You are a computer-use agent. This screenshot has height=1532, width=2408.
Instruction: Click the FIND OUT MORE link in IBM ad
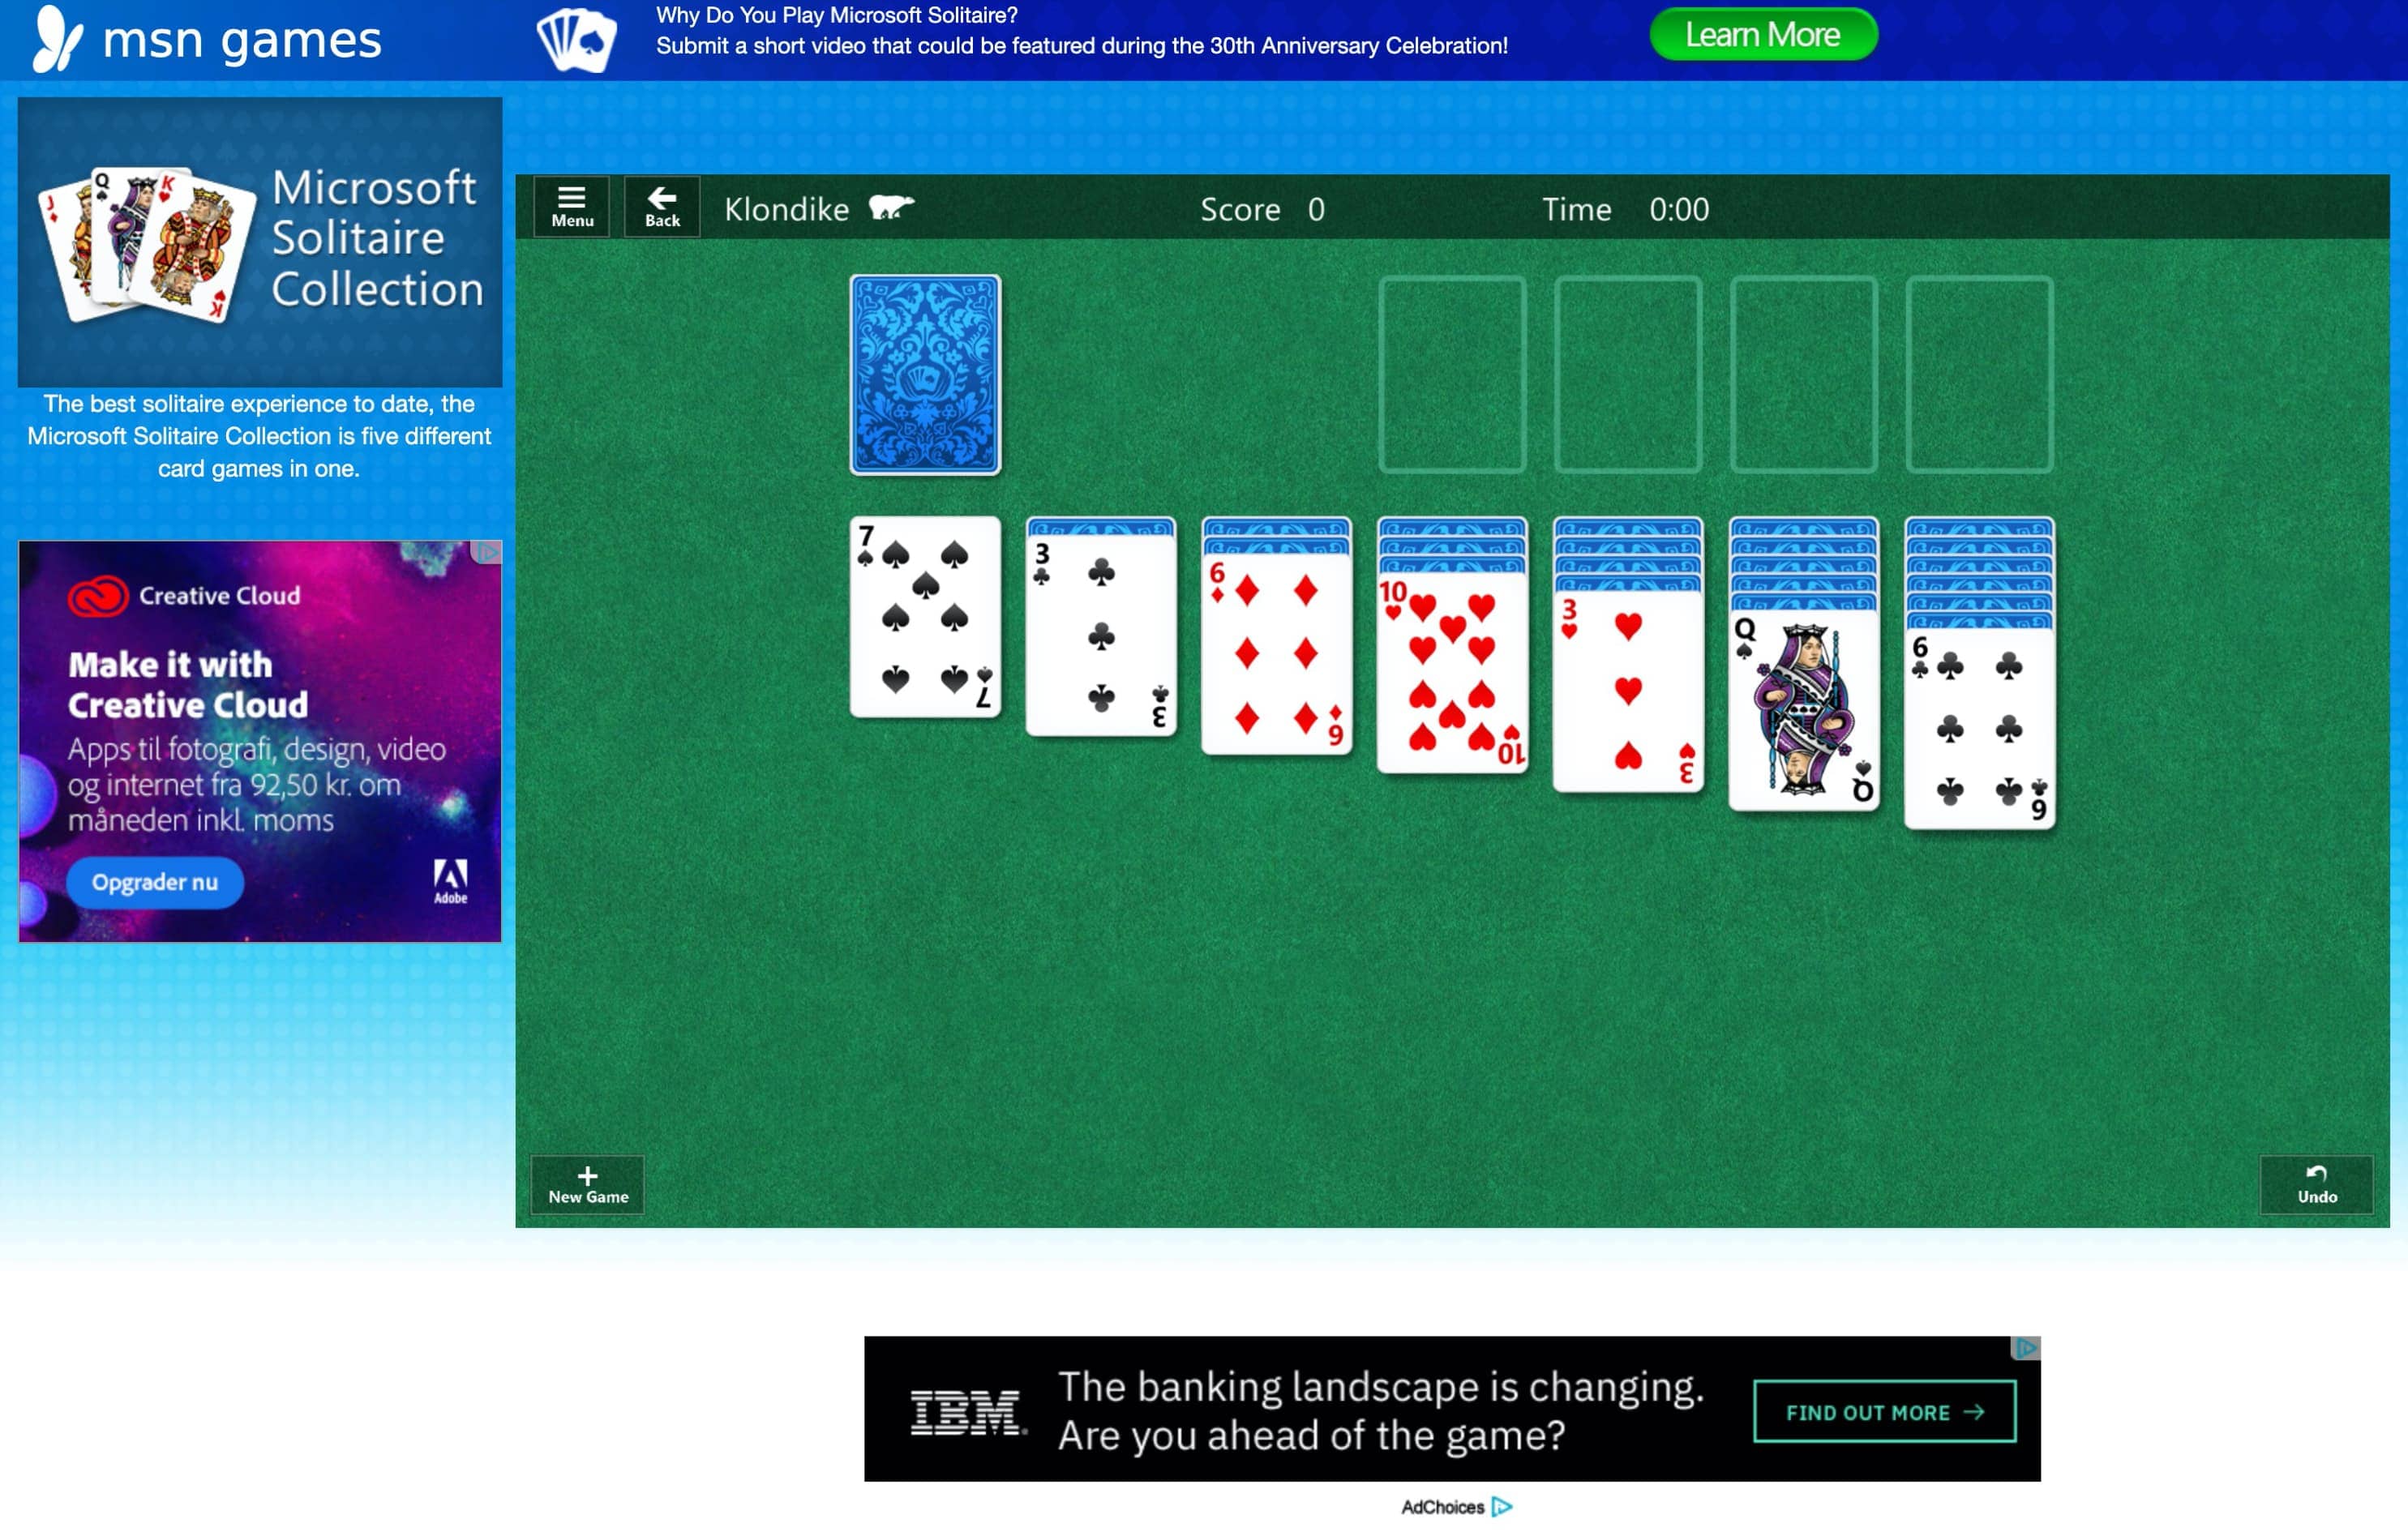tap(1884, 1412)
